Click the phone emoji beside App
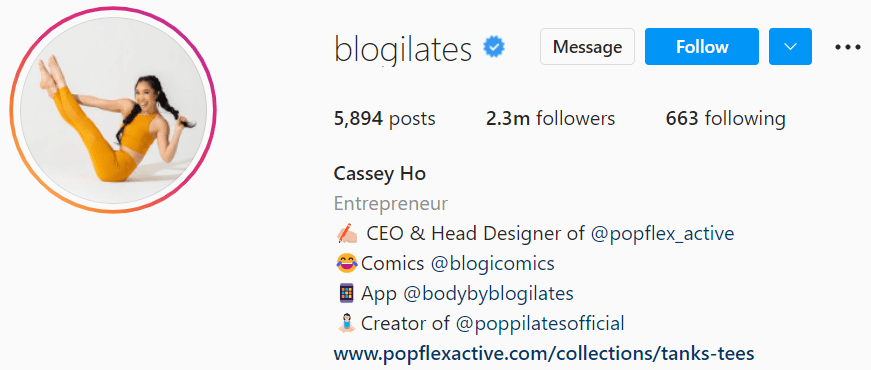 pos(346,293)
